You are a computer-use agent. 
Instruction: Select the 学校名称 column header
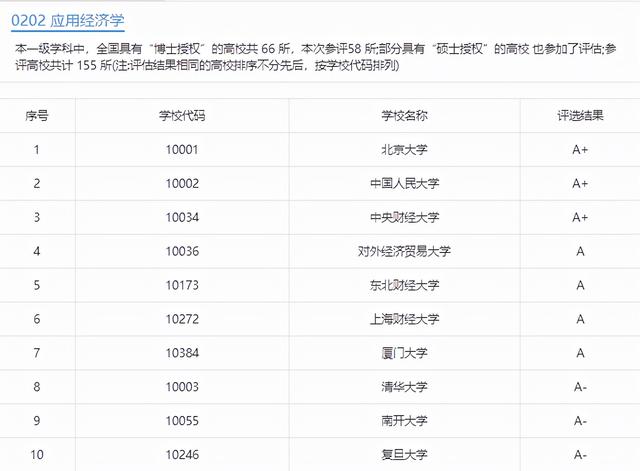pyautogui.click(x=404, y=116)
